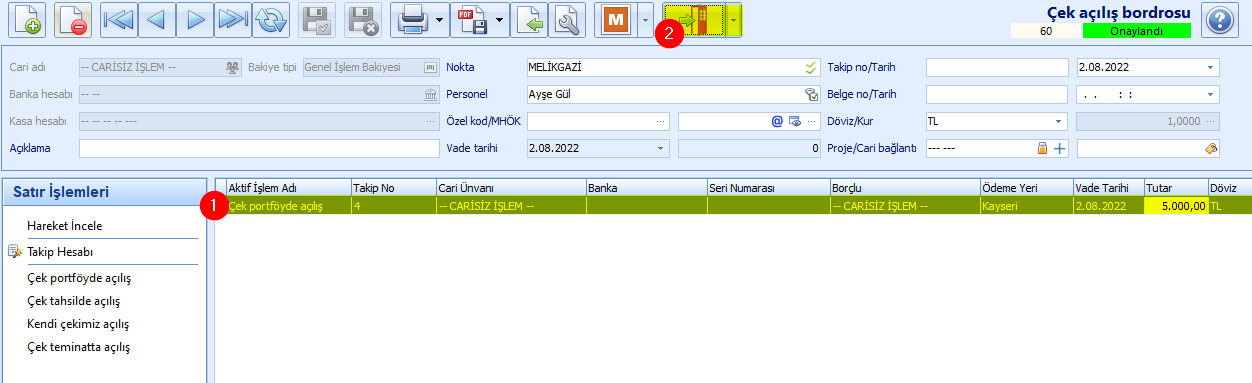
Task: Click the Seri Numarası column header
Action: [768, 188]
